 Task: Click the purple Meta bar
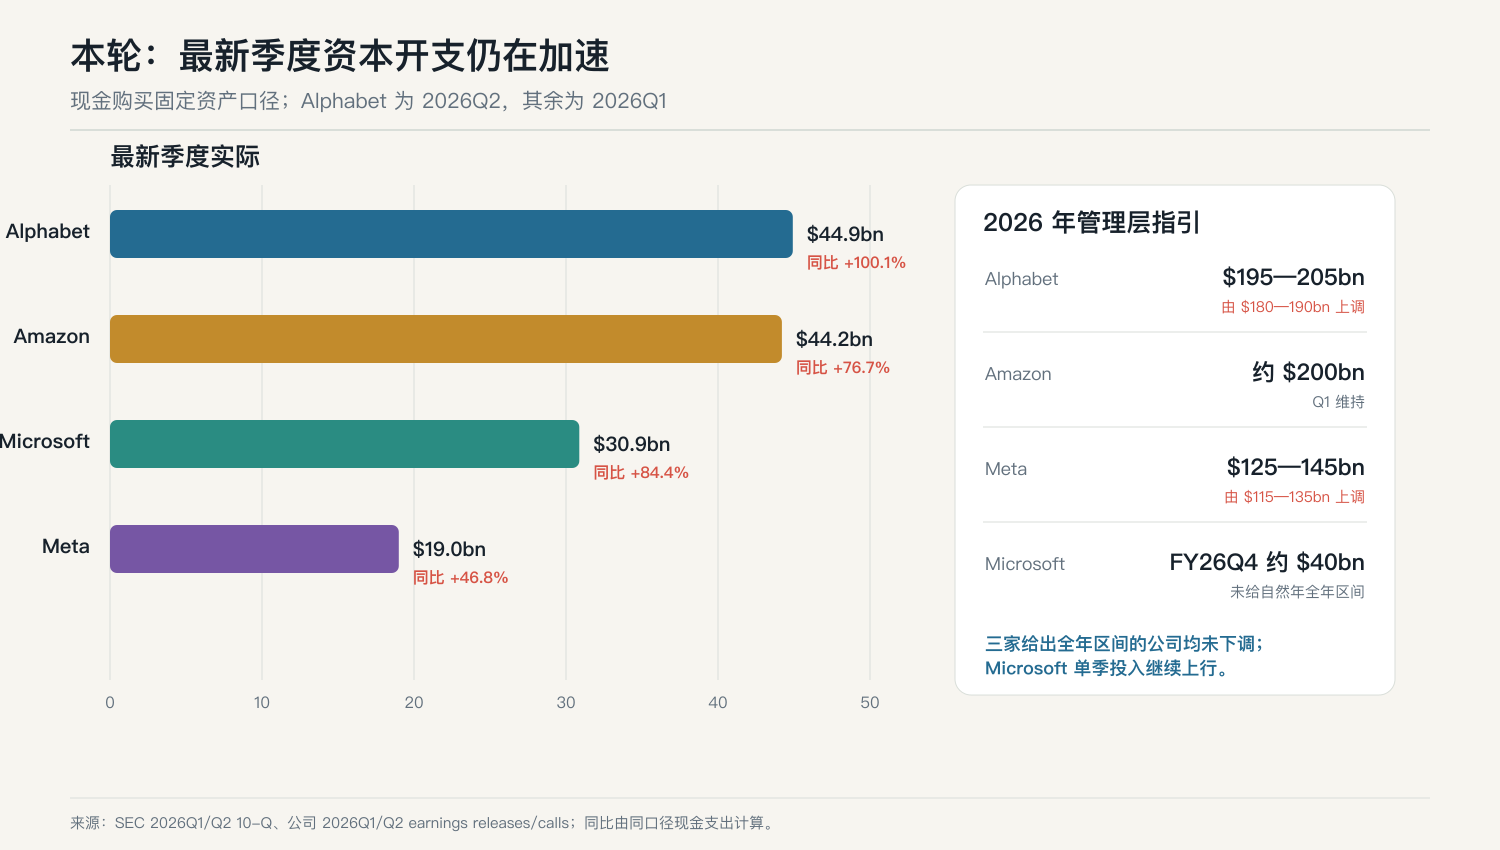coord(254,549)
